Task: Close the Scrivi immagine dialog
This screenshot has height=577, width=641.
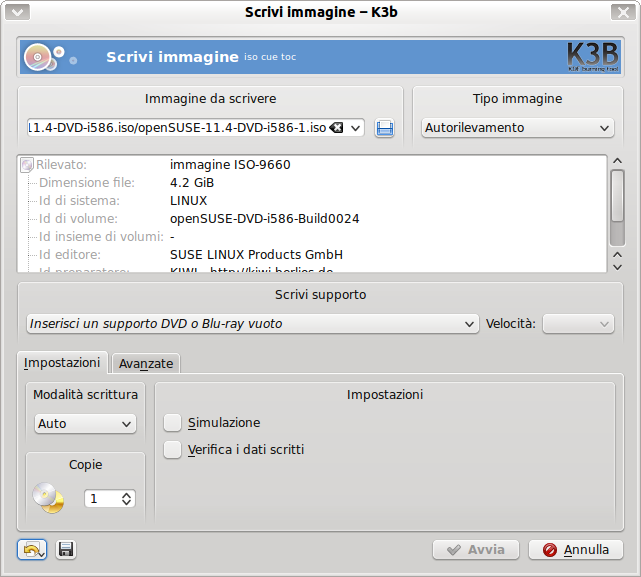Action: coord(623,12)
